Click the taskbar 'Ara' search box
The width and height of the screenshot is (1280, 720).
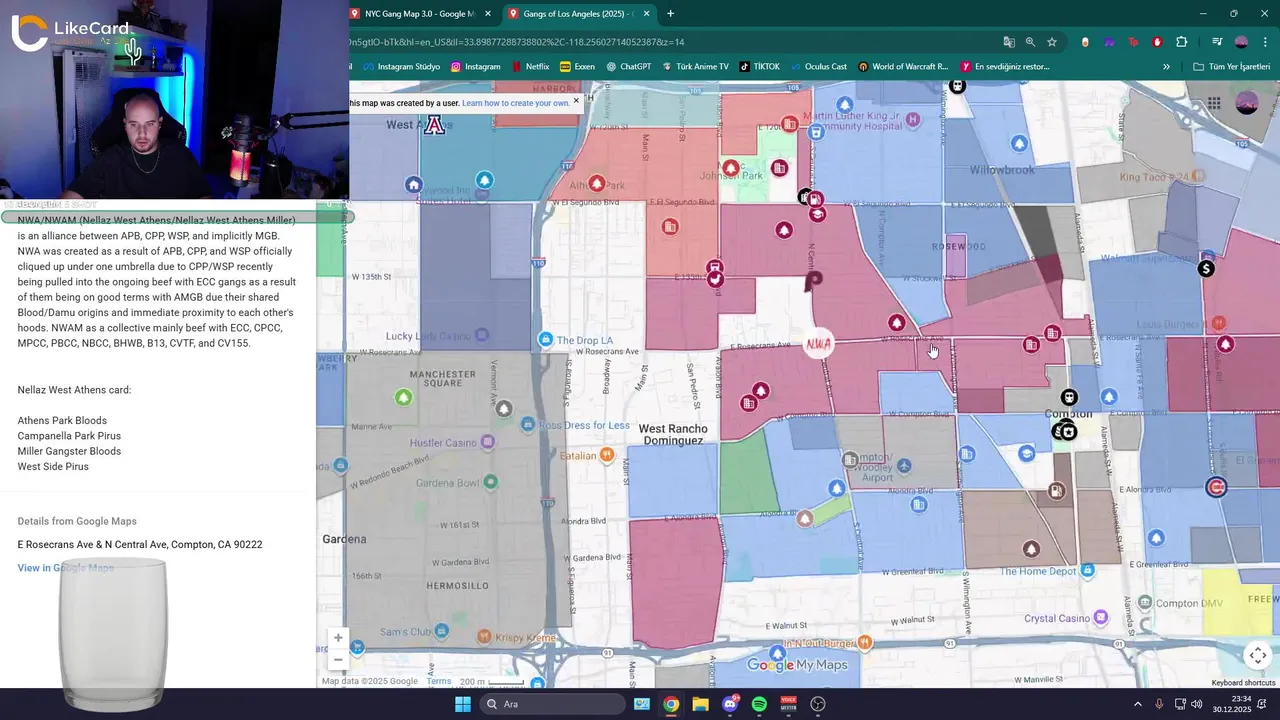552,704
